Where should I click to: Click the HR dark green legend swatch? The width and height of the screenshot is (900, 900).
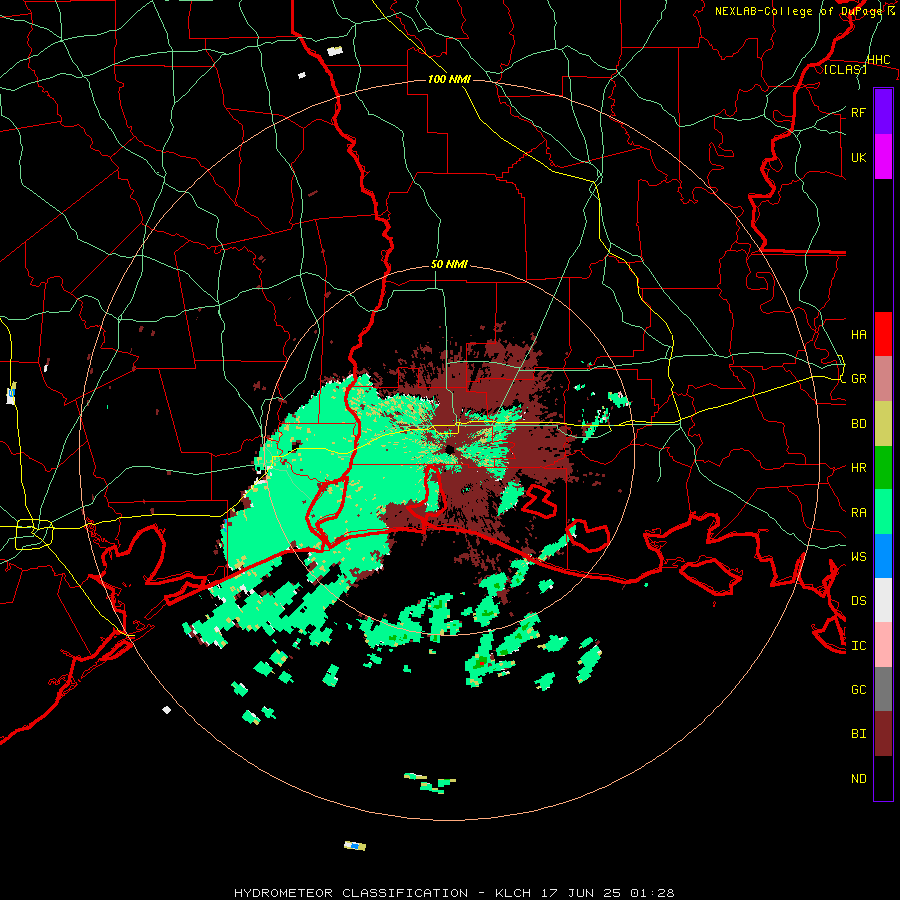883,468
